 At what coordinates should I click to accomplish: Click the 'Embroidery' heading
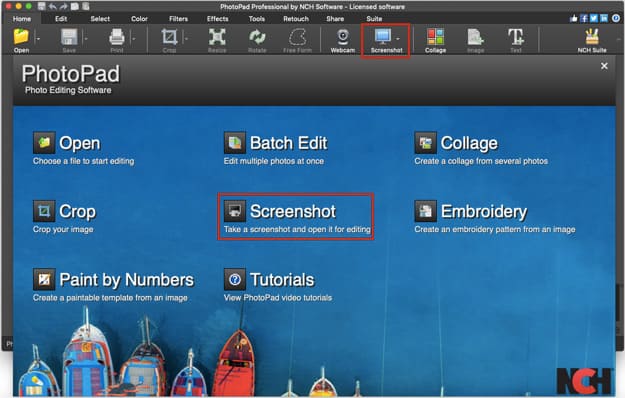(484, 212)
